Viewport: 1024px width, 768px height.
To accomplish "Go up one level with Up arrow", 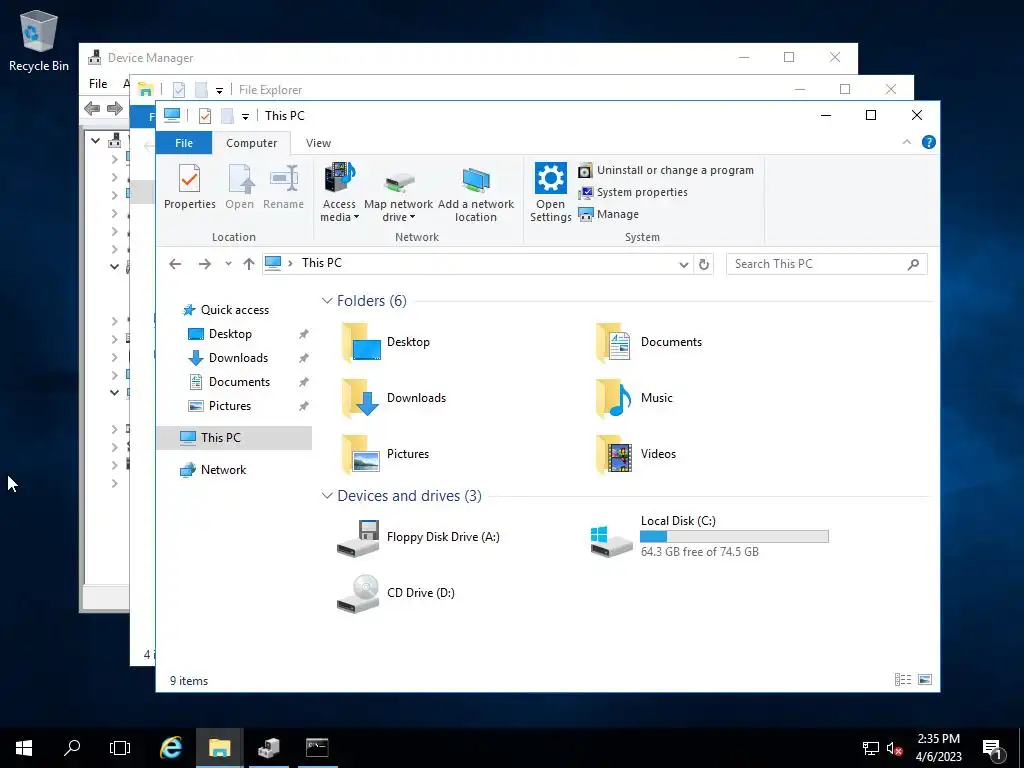I will tap(249, 264).
